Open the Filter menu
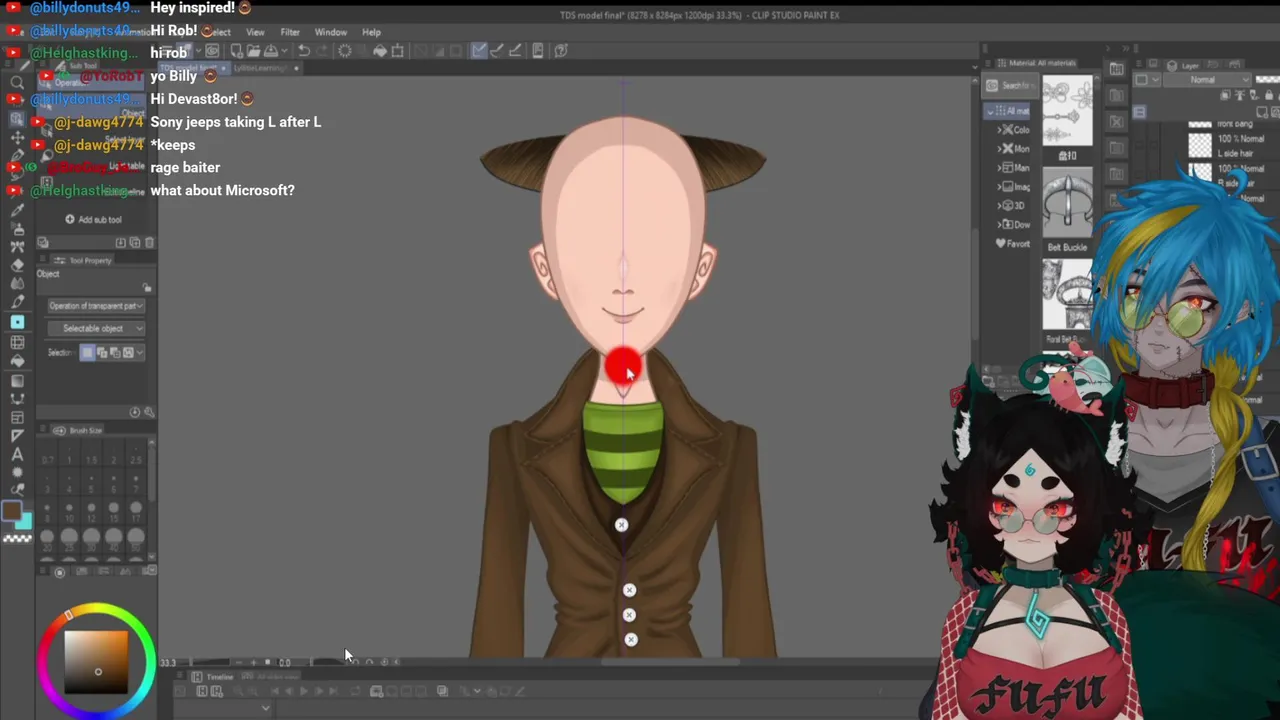The image size is (1280, 720). [290, 32]
